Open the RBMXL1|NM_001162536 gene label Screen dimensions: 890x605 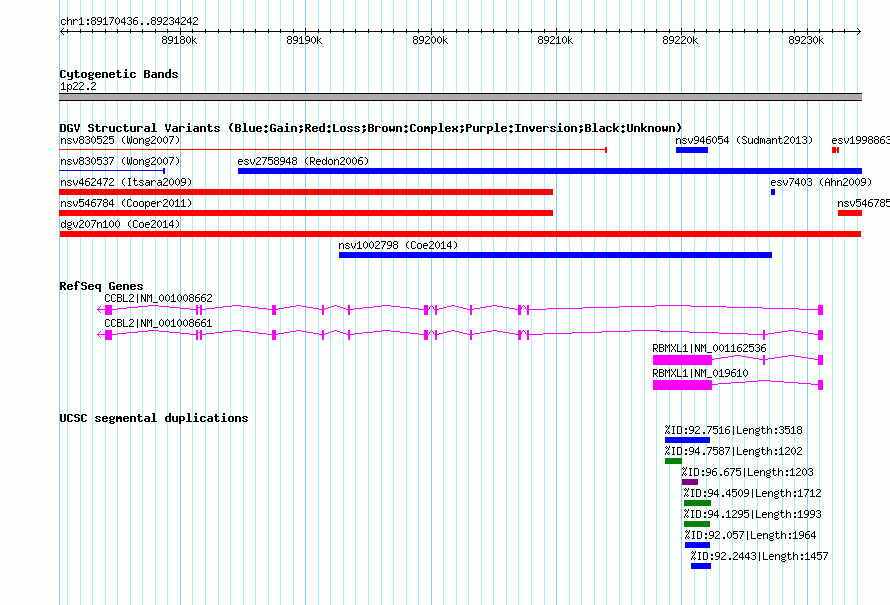(709, 348)
